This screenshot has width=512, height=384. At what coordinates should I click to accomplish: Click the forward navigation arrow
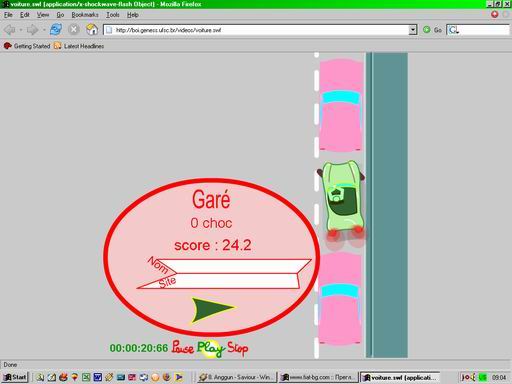pos(33,30)
